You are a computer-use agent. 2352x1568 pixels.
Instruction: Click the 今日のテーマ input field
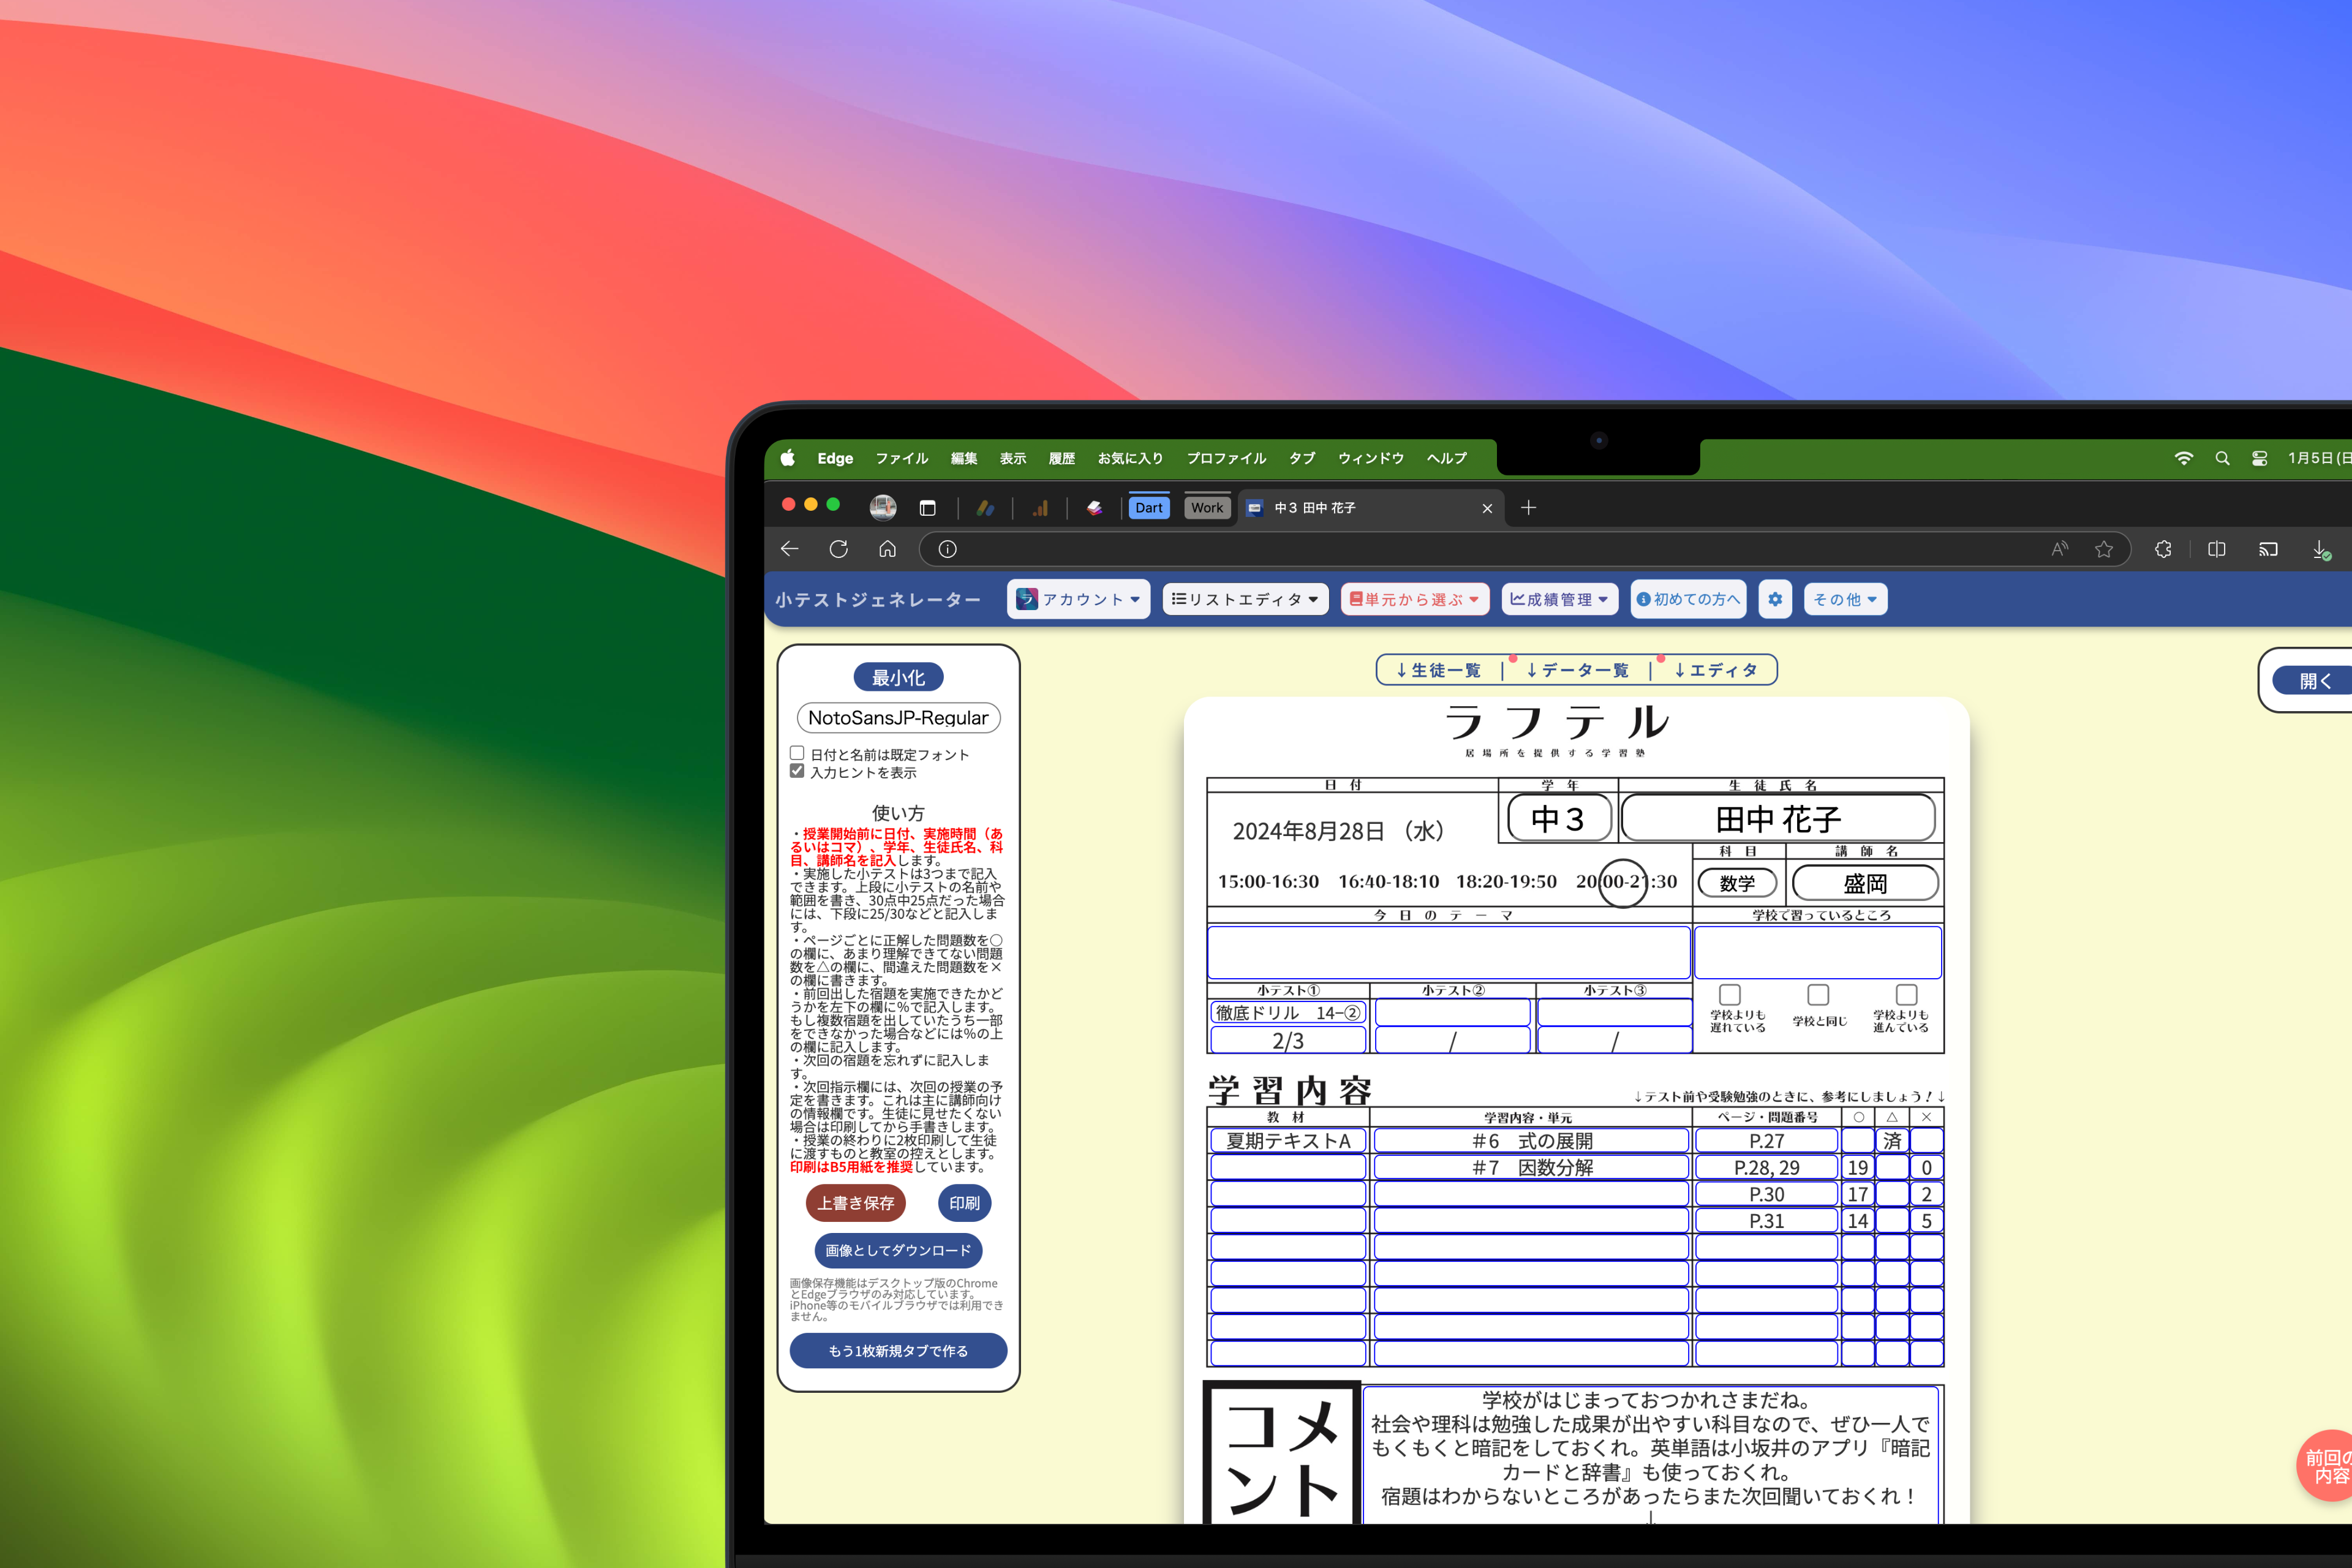pyautogui.click(x=1448, y=952)
